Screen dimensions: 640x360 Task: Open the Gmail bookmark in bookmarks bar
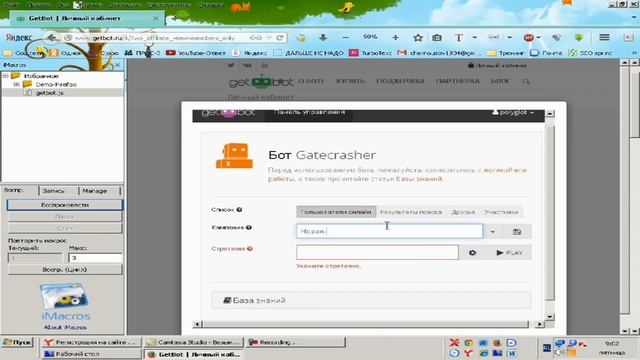click(440, 53)
